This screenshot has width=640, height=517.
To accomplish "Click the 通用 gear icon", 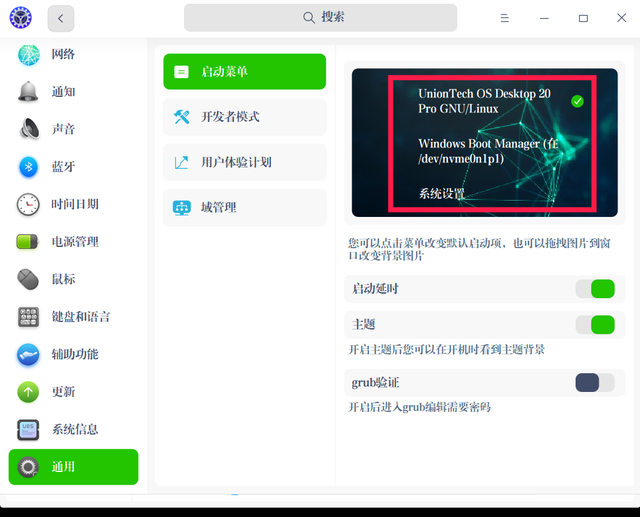I will point(28,467).
